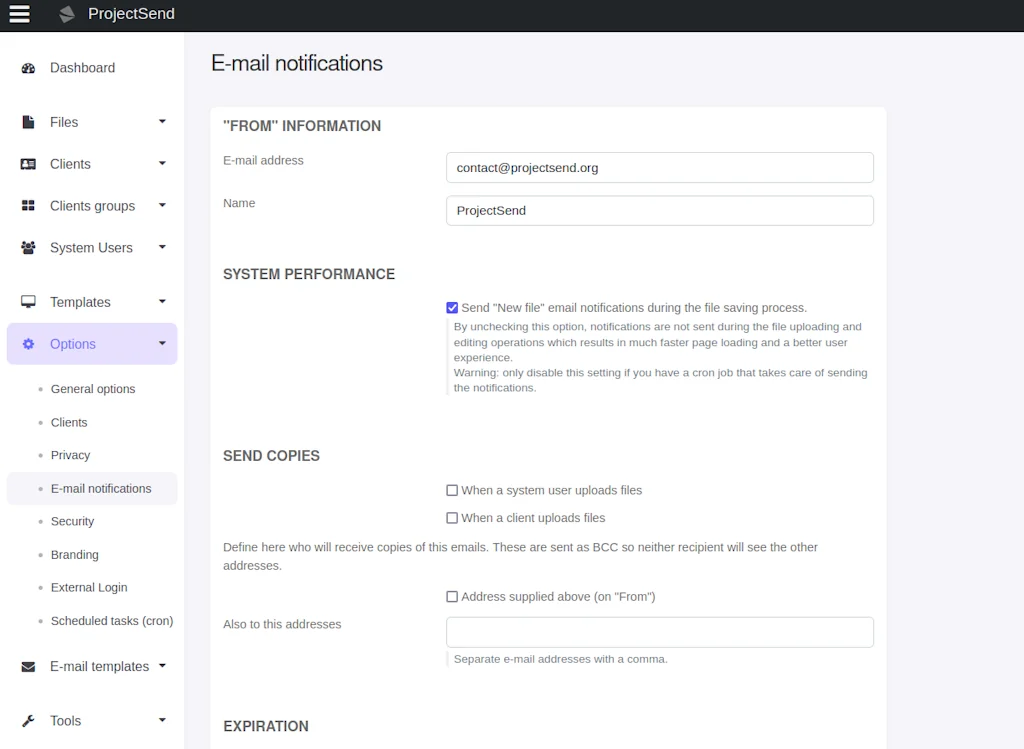This screenshot has width=1024, height=749.
Task: Click the Templates icon in the sidebar
Action: pos(27,301)
